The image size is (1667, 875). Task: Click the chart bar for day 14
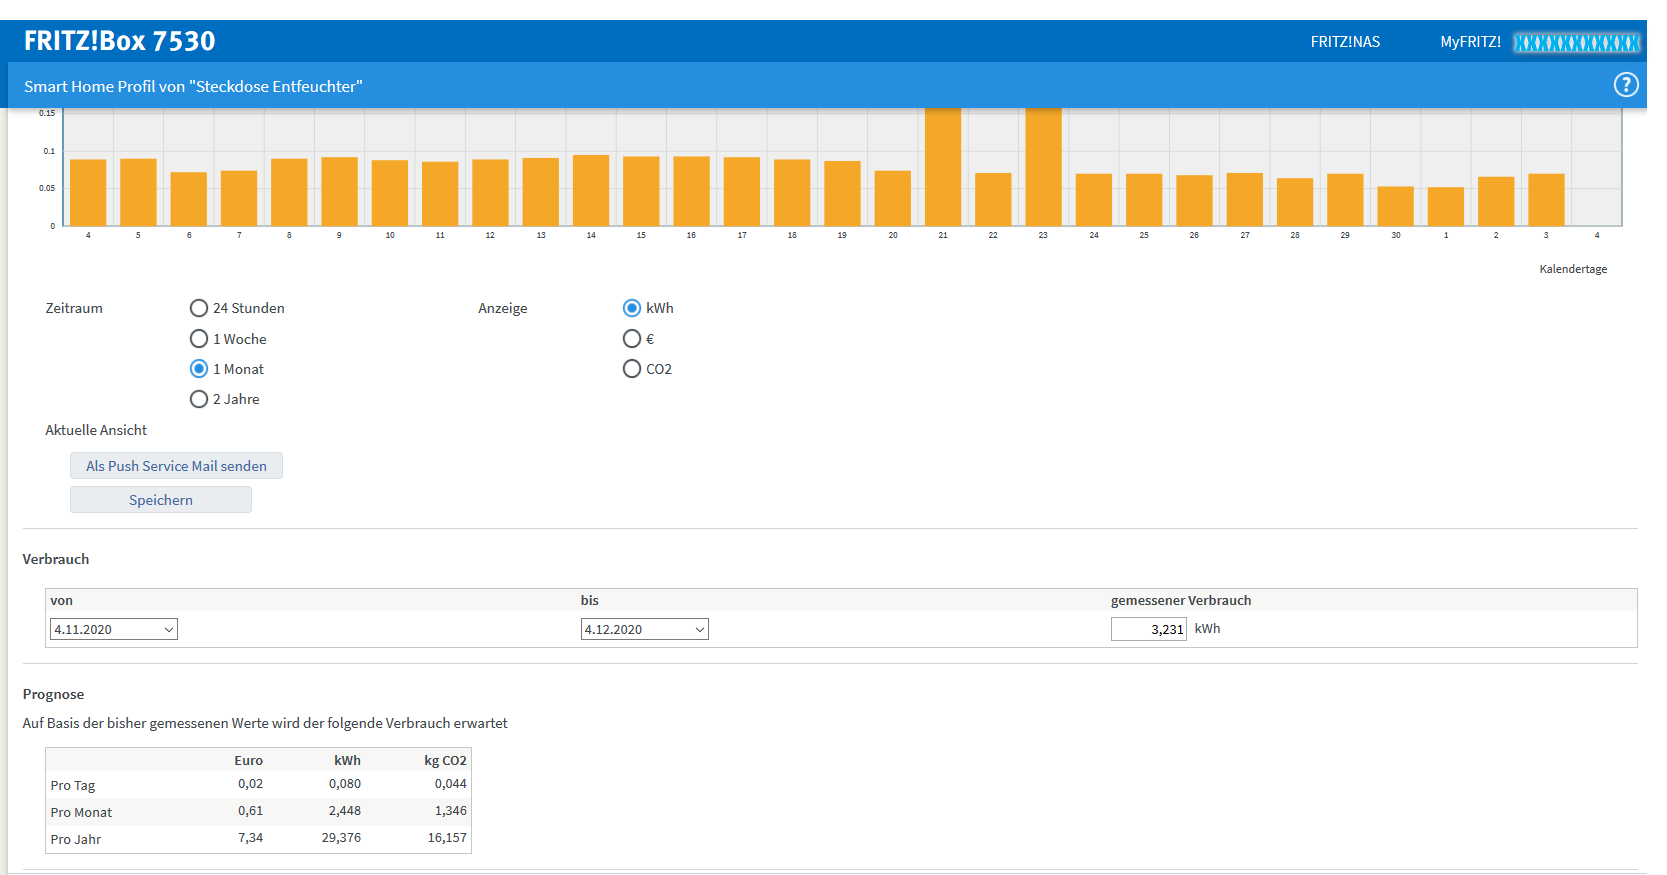(591, 190)
